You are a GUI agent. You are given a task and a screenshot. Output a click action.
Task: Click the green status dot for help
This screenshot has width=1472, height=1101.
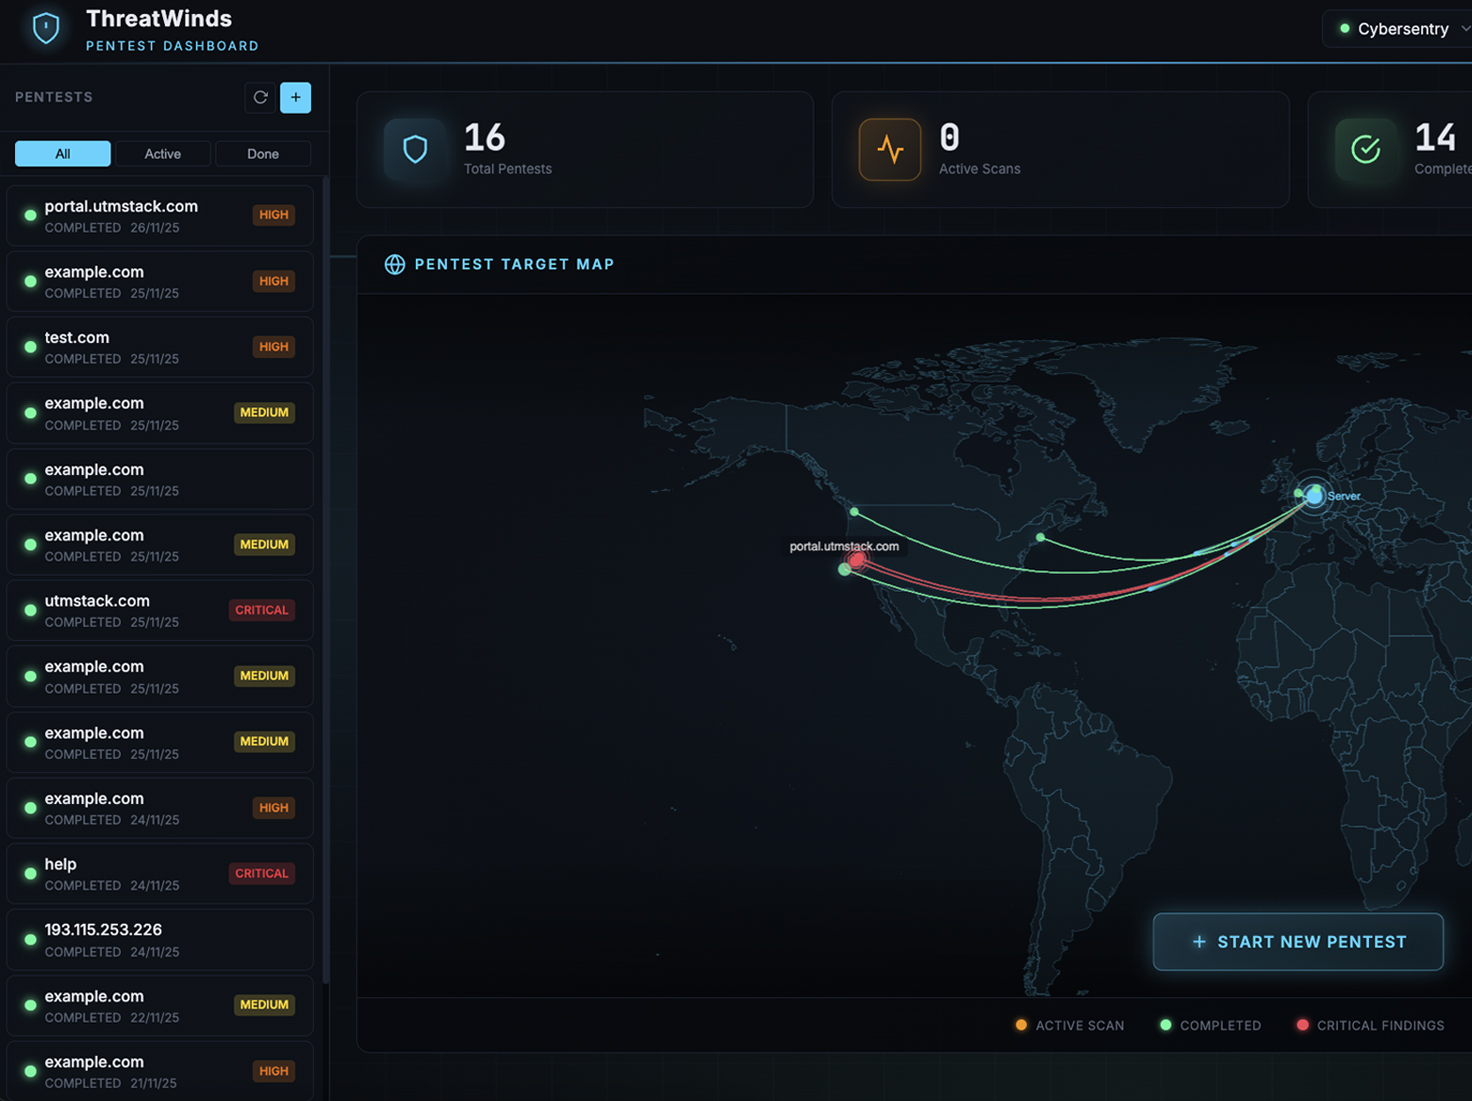pyautogui.click(x=30, y=874)
